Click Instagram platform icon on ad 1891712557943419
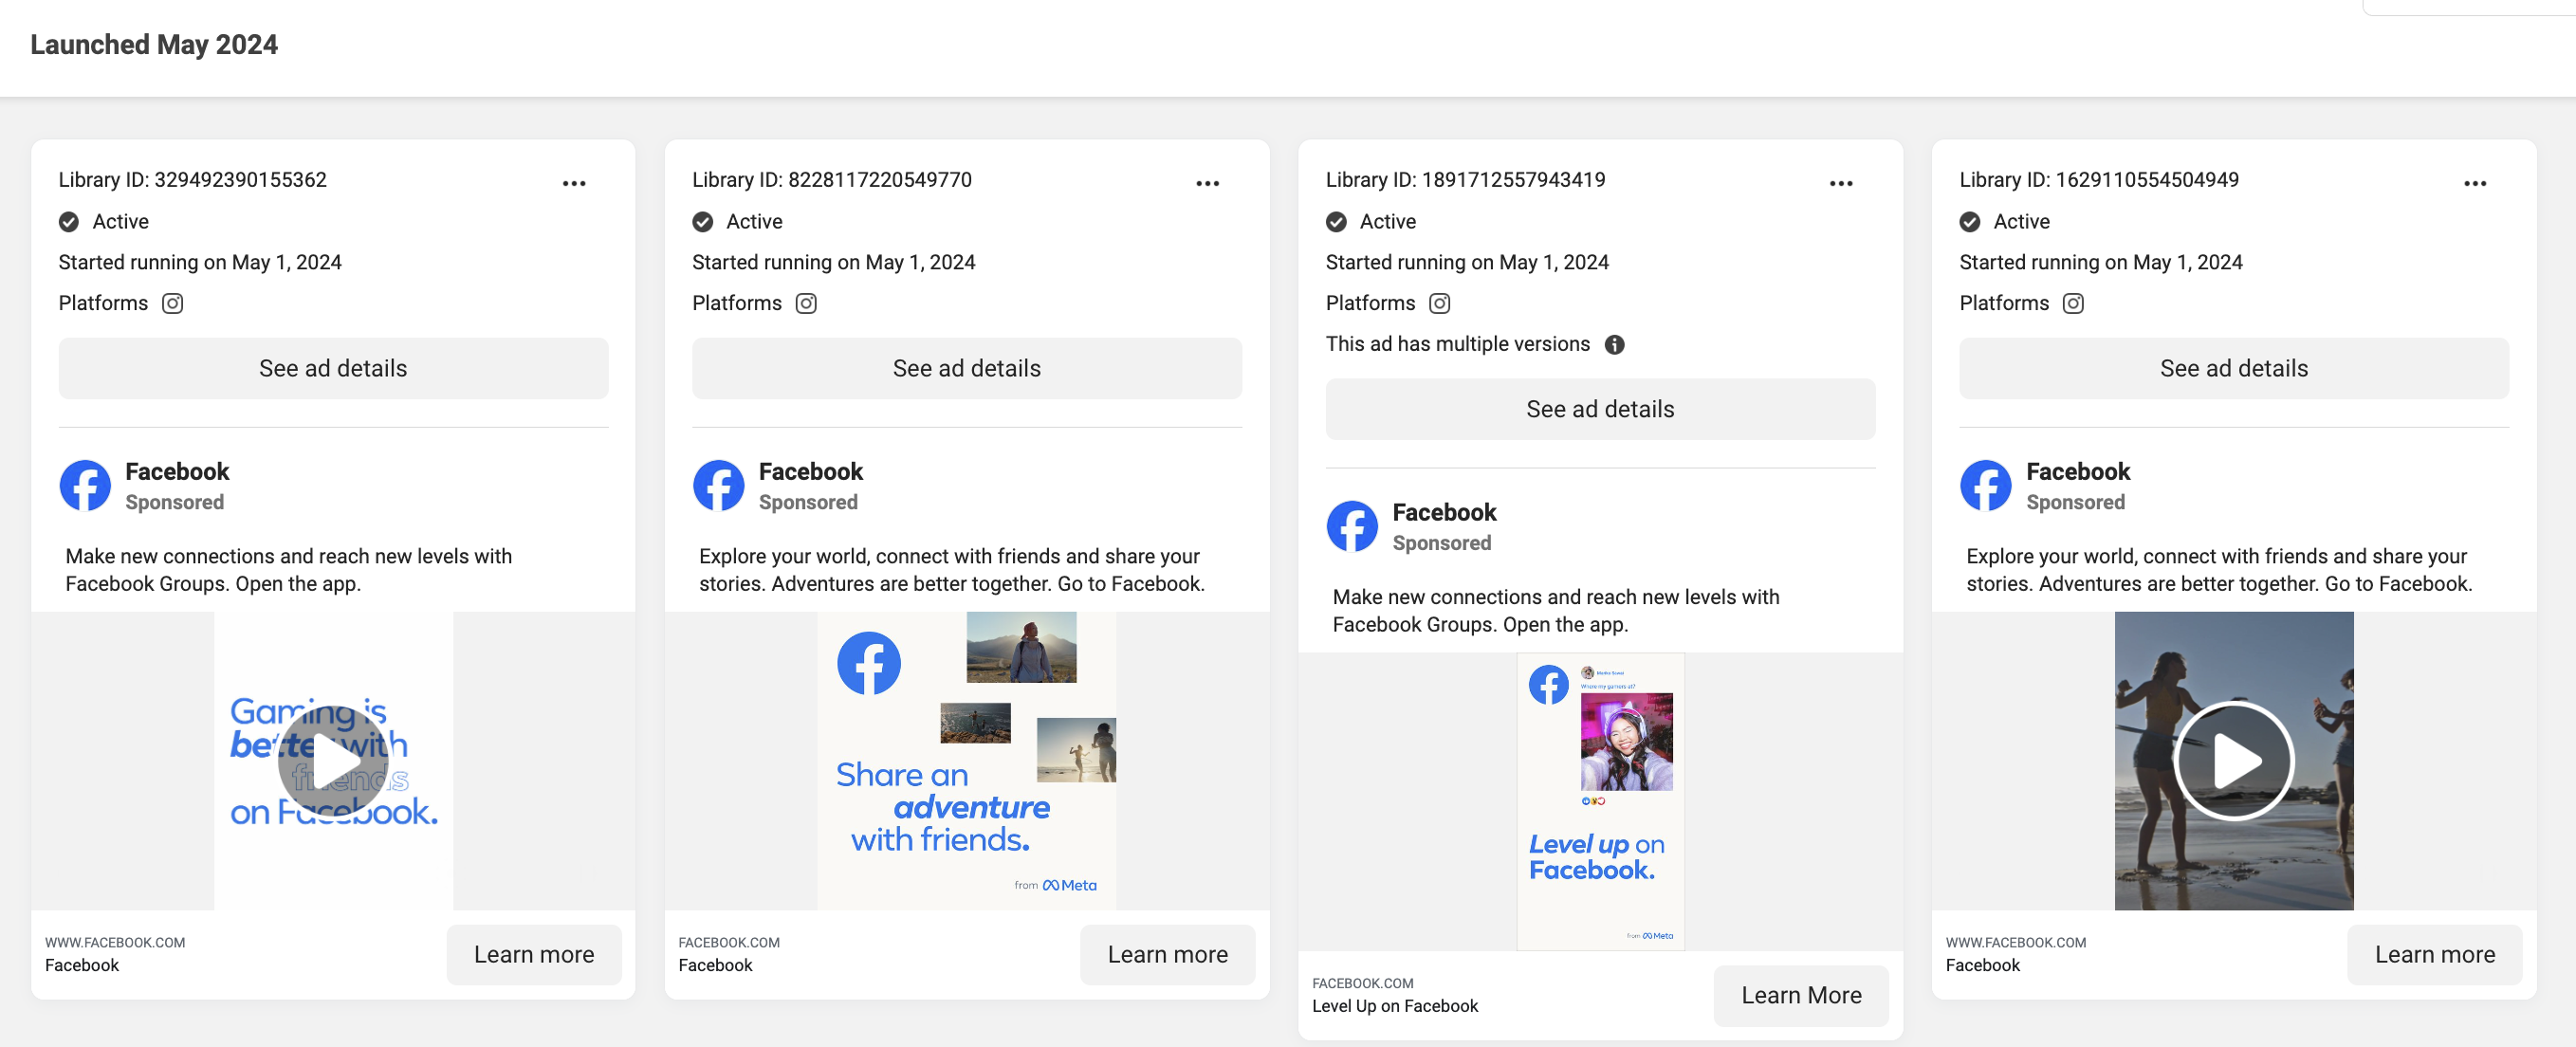The width and height of the screenshot is (2576, 1047). point(1439,303)
